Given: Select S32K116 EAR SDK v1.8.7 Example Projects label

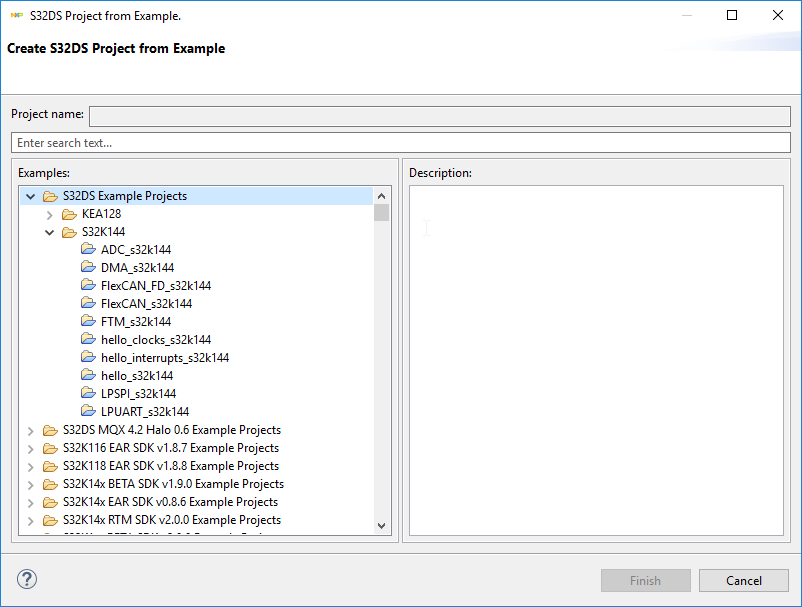Looking at the screenshot, I should (171, 448).
